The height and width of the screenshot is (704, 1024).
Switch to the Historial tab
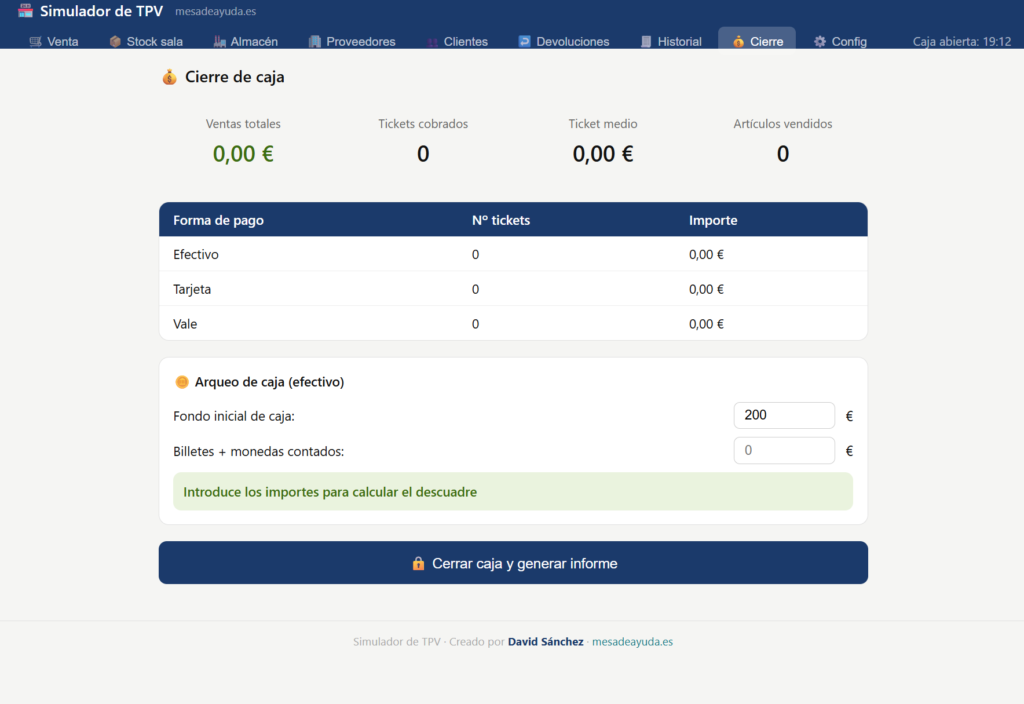coord(671,41)
